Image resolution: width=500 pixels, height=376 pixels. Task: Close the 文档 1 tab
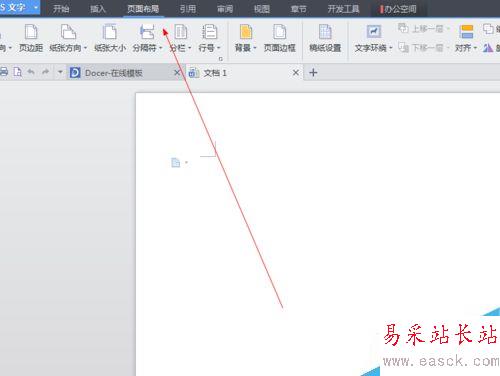coord(296,73)
